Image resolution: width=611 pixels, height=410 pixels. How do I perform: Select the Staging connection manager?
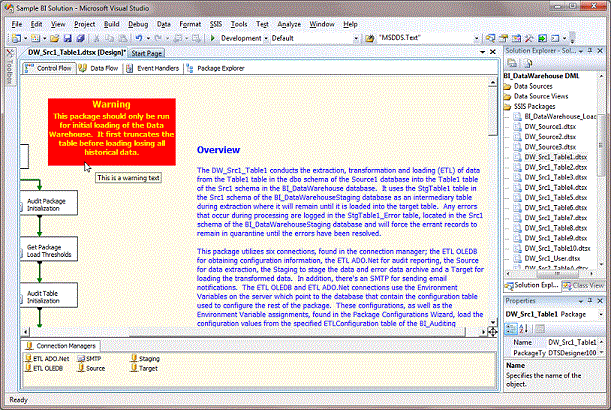(145, 359)
